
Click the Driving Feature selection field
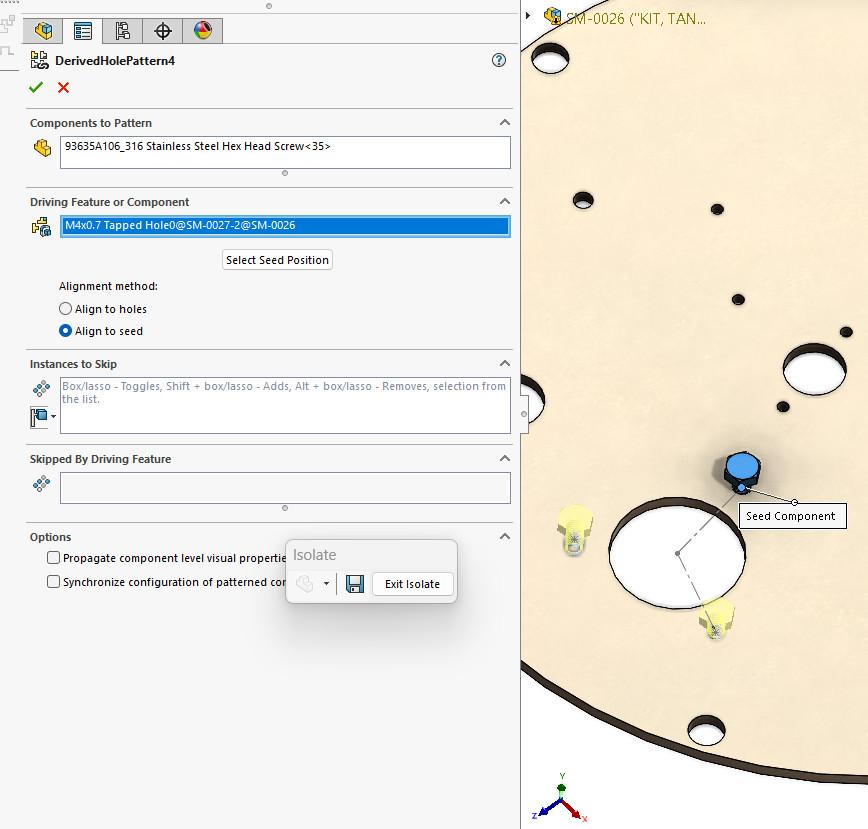[x=285, y=226]
